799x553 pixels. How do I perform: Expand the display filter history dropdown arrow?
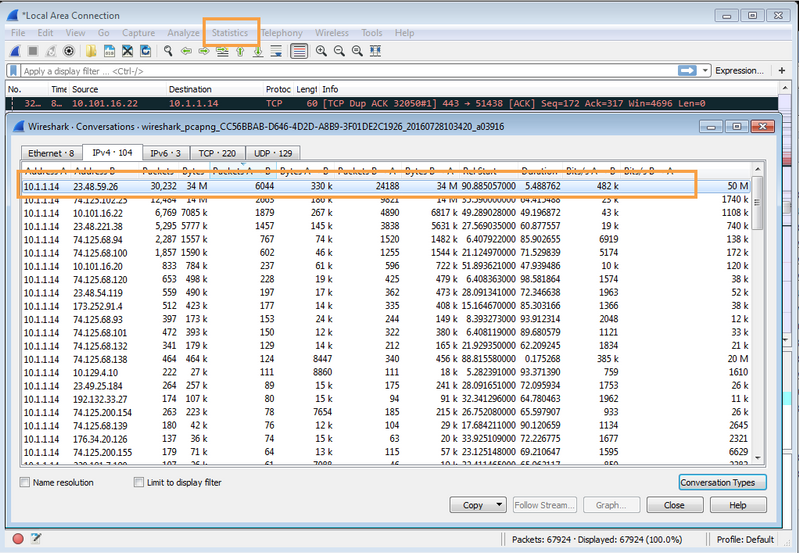tap(705, 71)
